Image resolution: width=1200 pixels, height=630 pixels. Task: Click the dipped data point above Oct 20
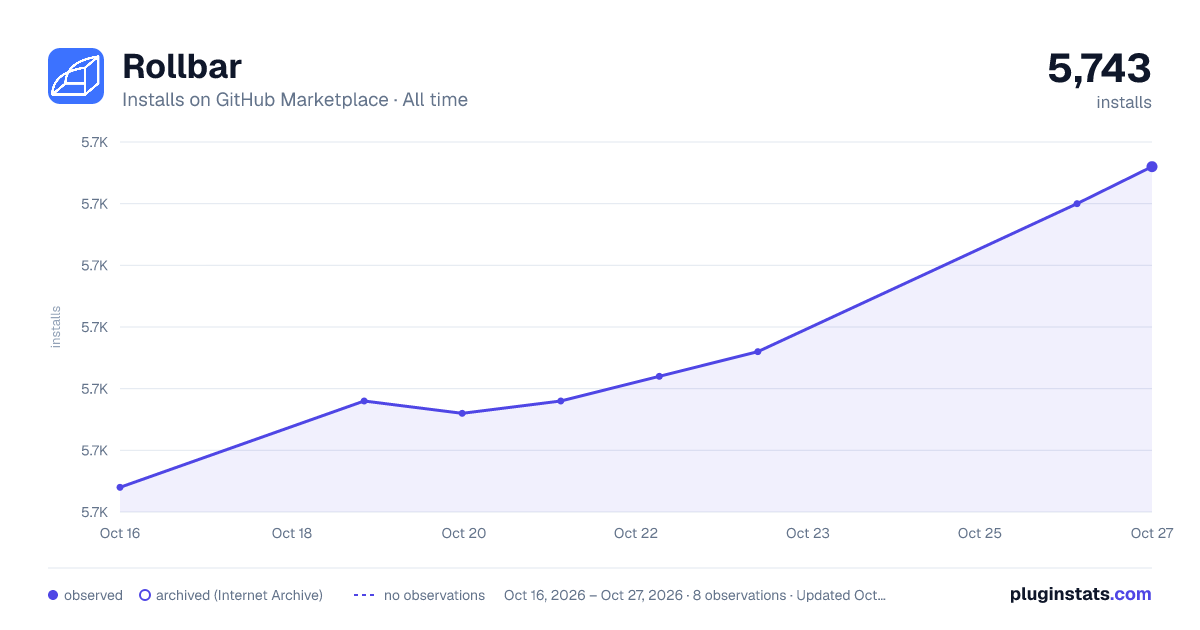click(x=462, y=413)
